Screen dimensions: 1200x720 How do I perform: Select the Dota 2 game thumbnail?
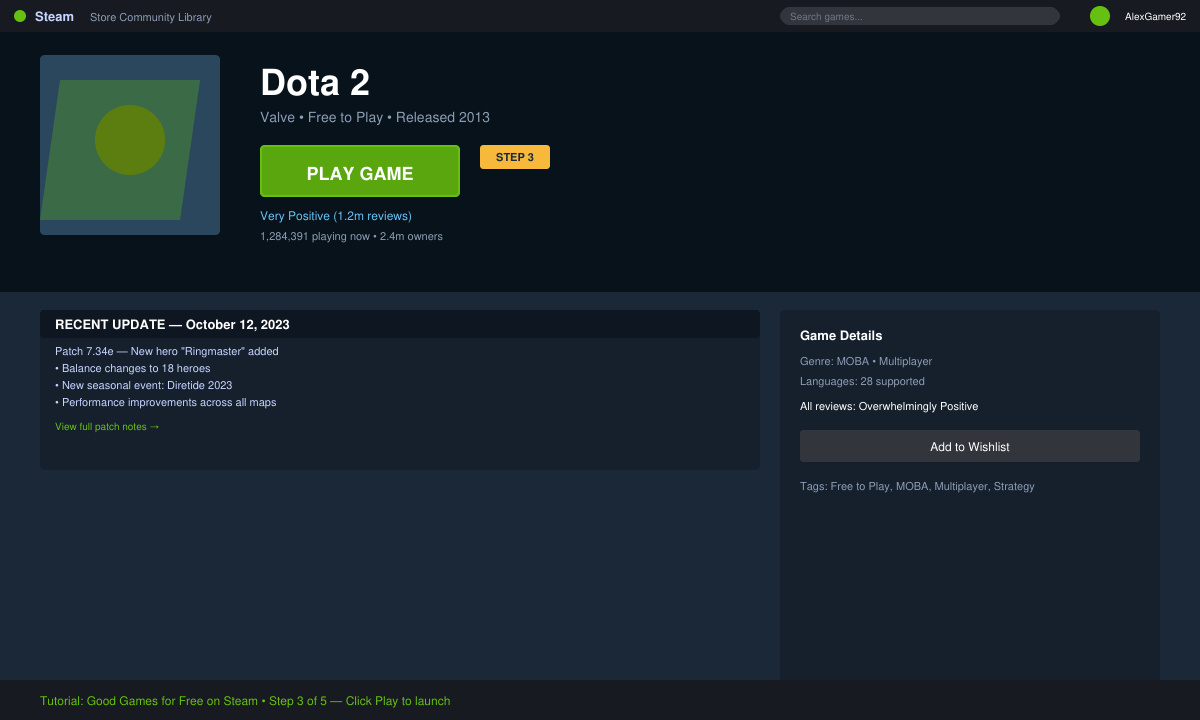(130, 145)
